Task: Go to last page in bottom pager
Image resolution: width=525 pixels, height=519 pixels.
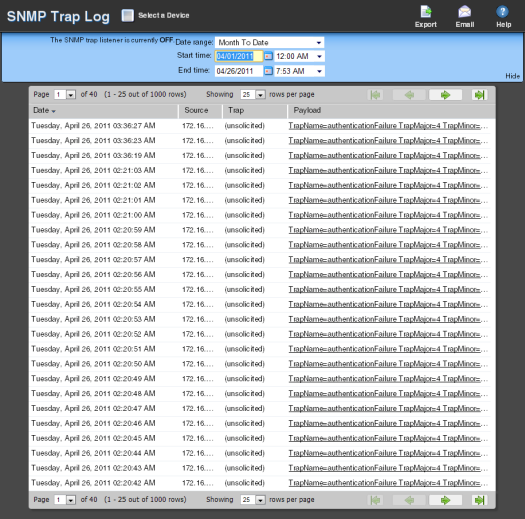Action: click(x=479, y=500)
